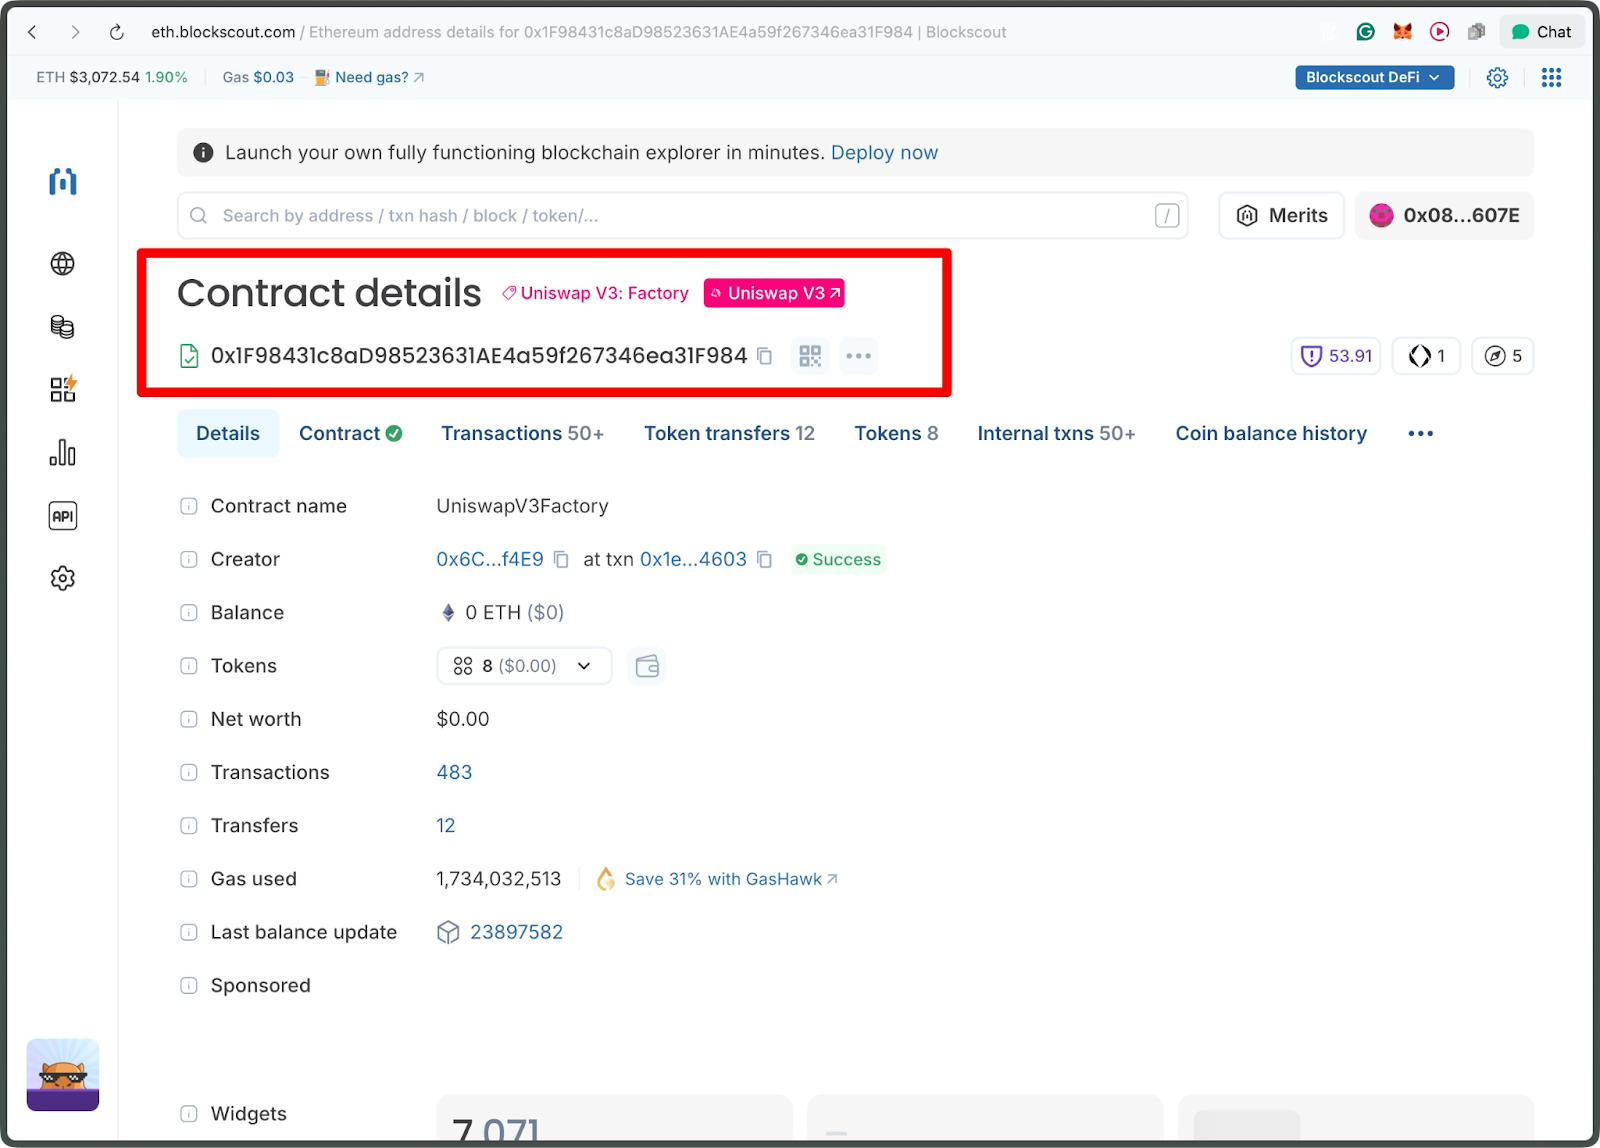1600x1148 pixels.
Task: Select the tokens (coins) sidebar icon
Action: coord(62,326)
